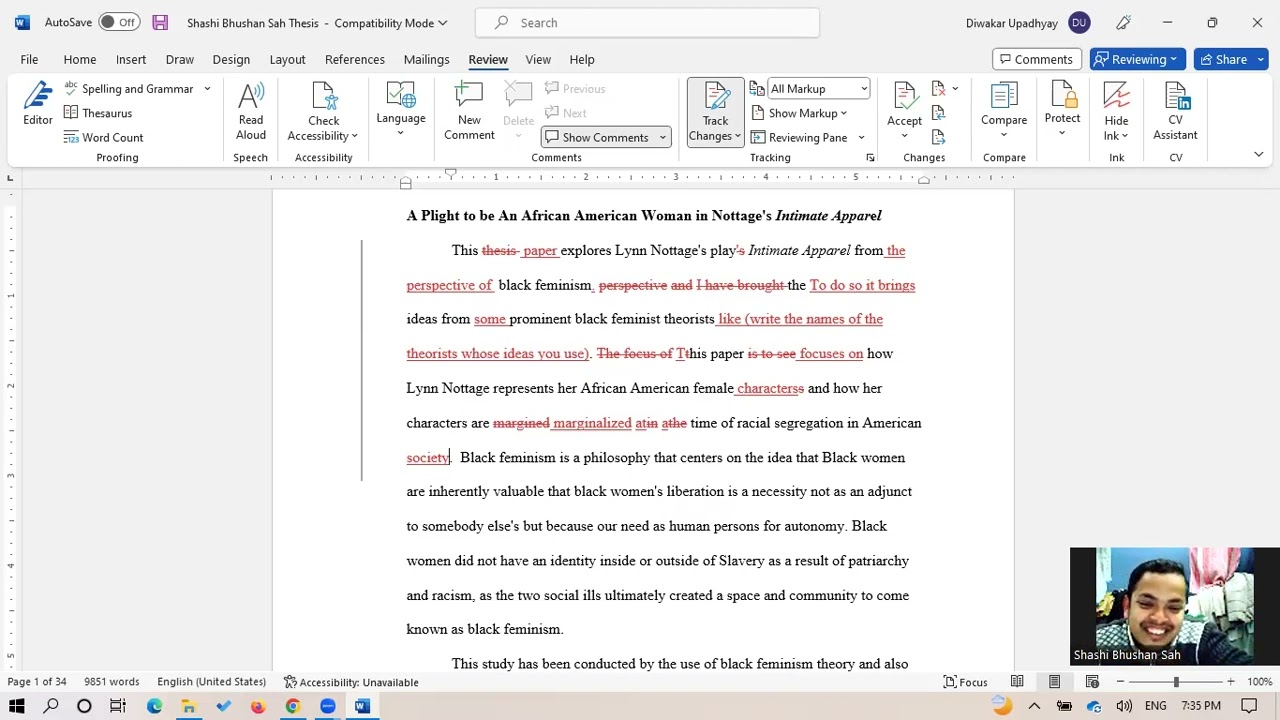Open Google Chrome from the taskbar
The width and height of the screenshot is (1280, 720).
pos(292,706)
